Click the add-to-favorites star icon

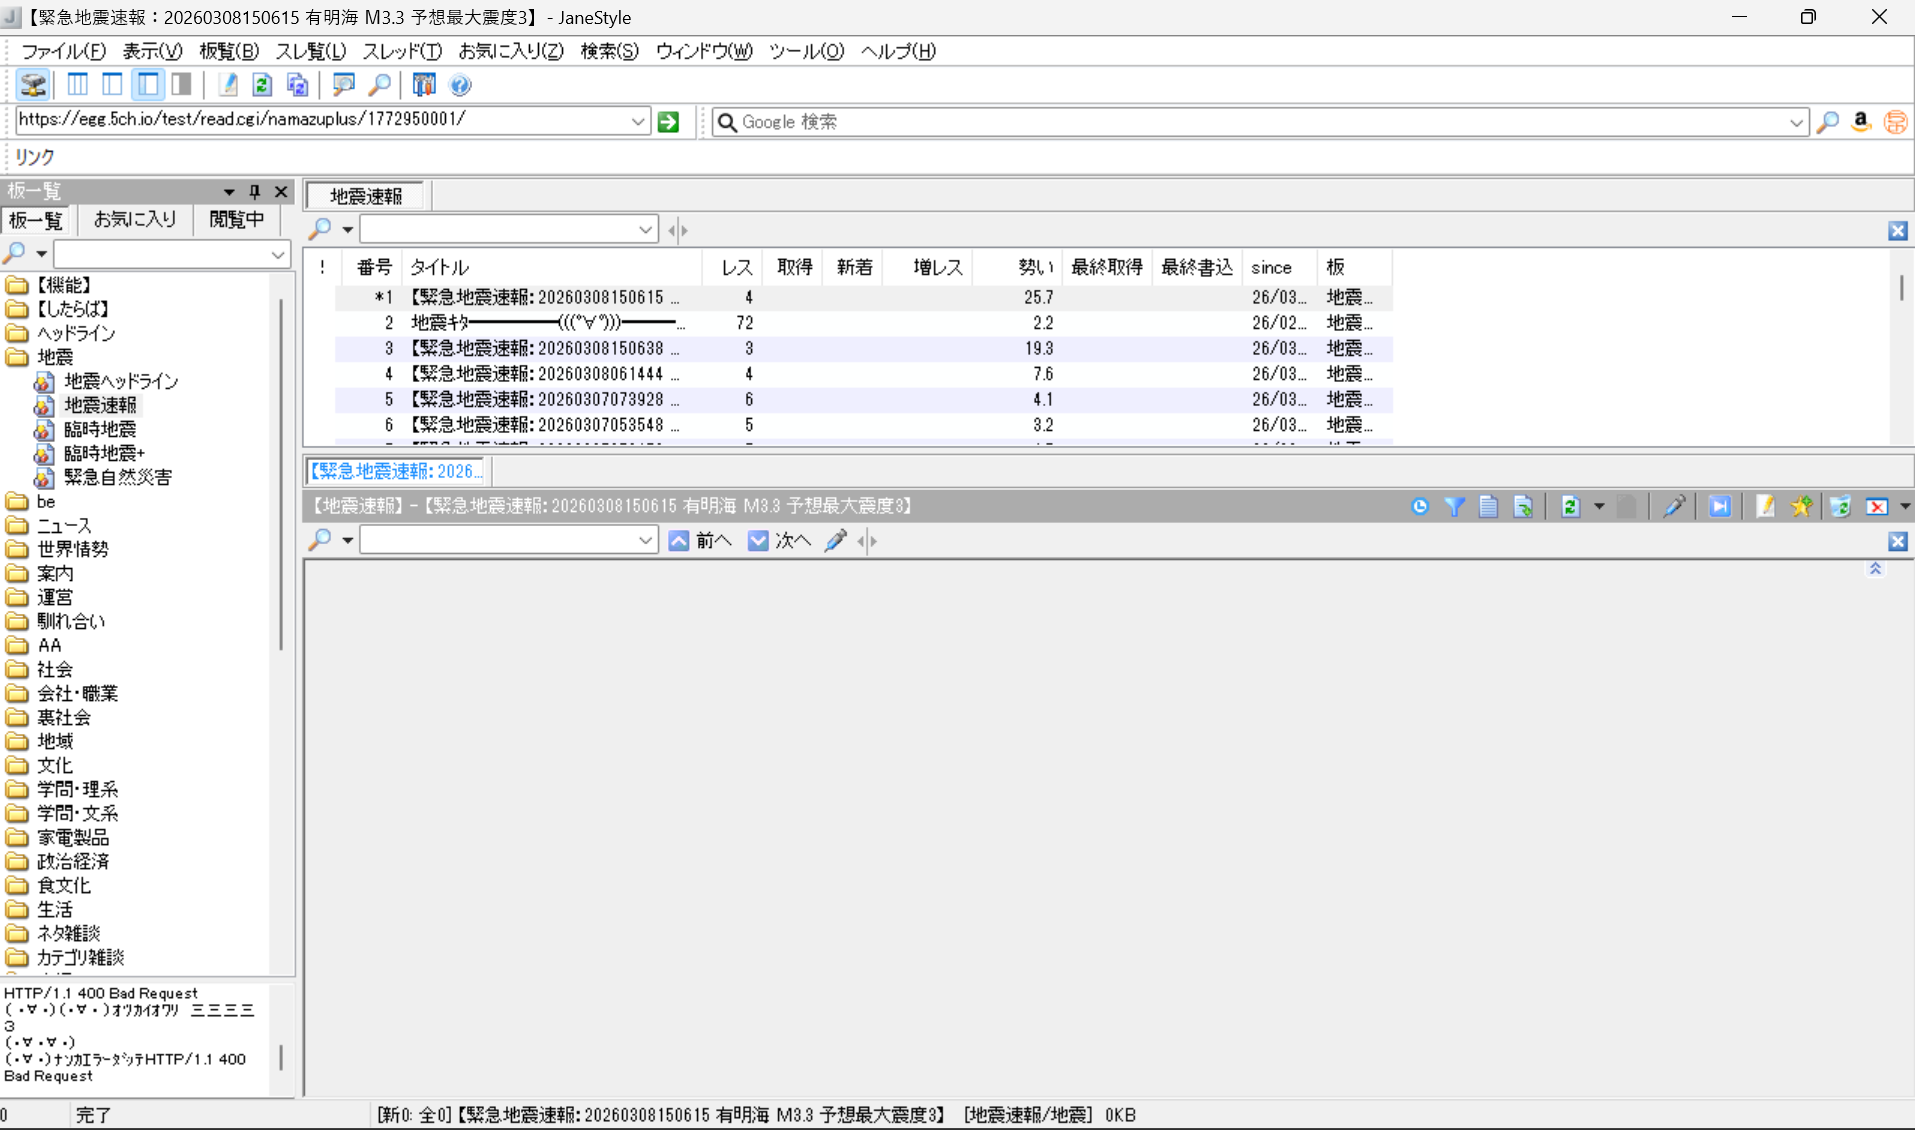point(1801,507)
